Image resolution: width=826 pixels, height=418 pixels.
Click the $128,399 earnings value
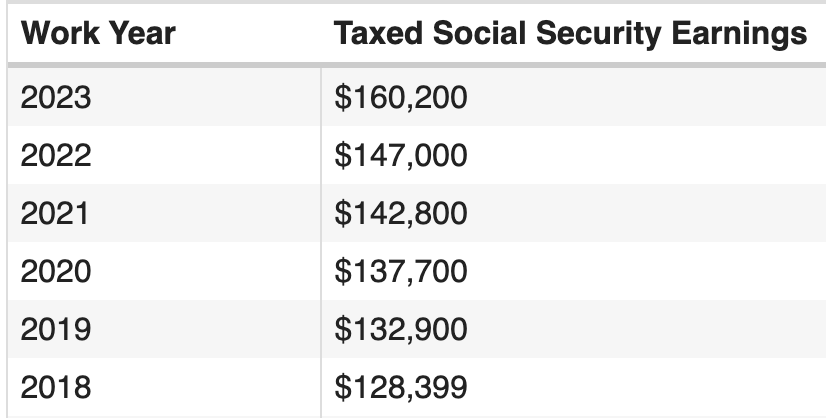click(x=401, y=386)
